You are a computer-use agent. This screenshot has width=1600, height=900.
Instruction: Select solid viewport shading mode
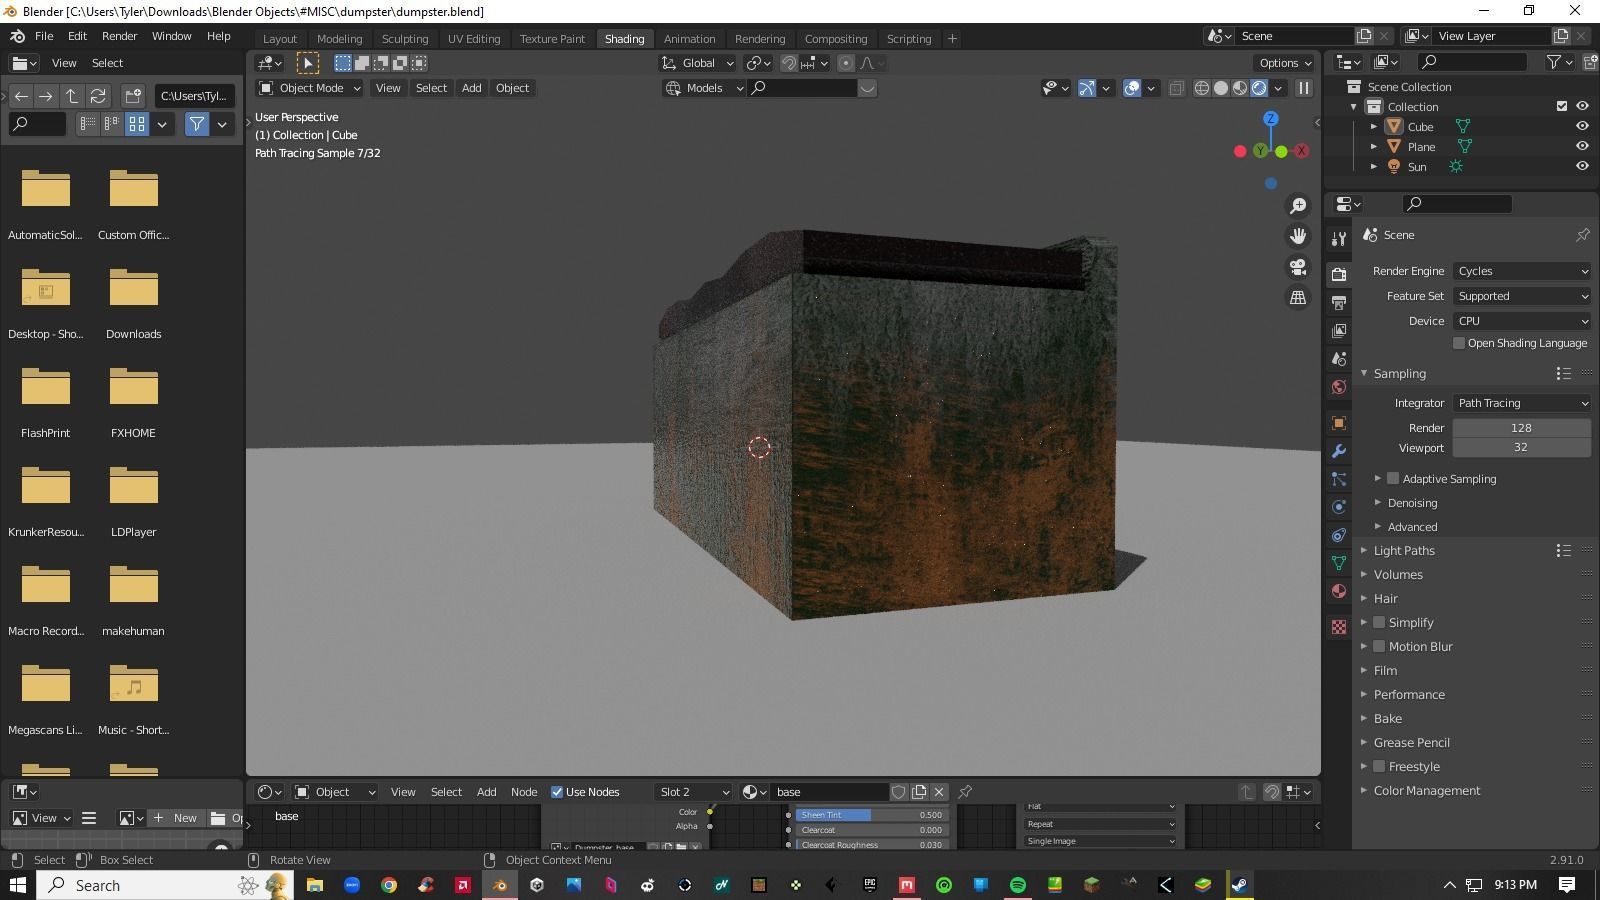[1221, 88]
